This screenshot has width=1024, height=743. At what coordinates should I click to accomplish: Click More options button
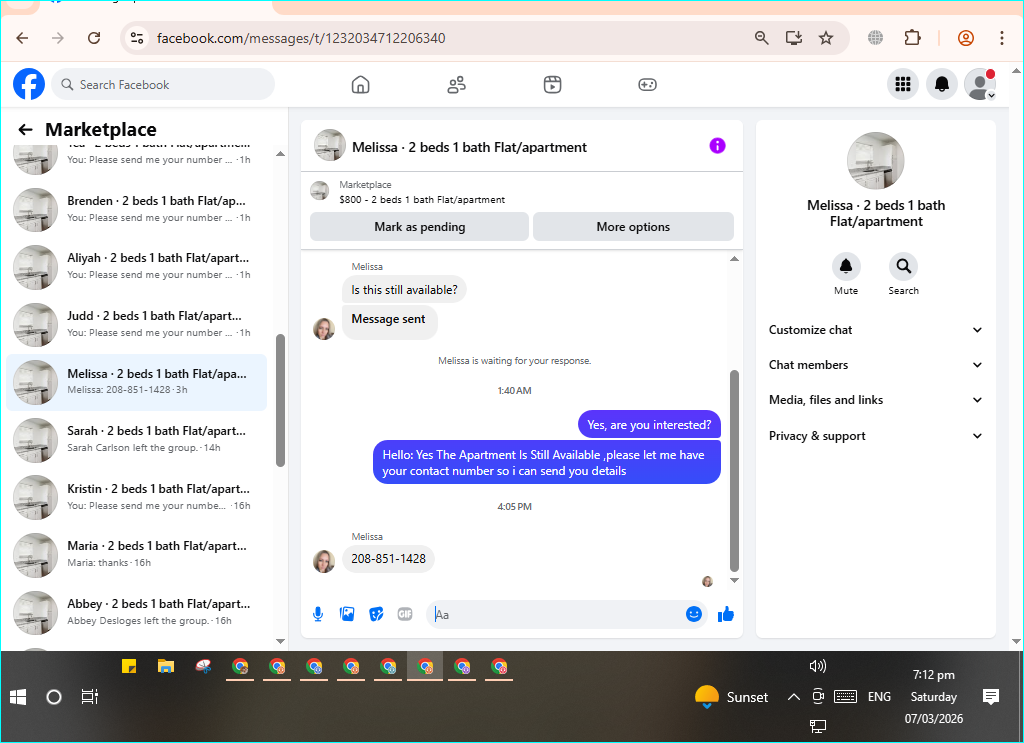[x=633, y=227]
